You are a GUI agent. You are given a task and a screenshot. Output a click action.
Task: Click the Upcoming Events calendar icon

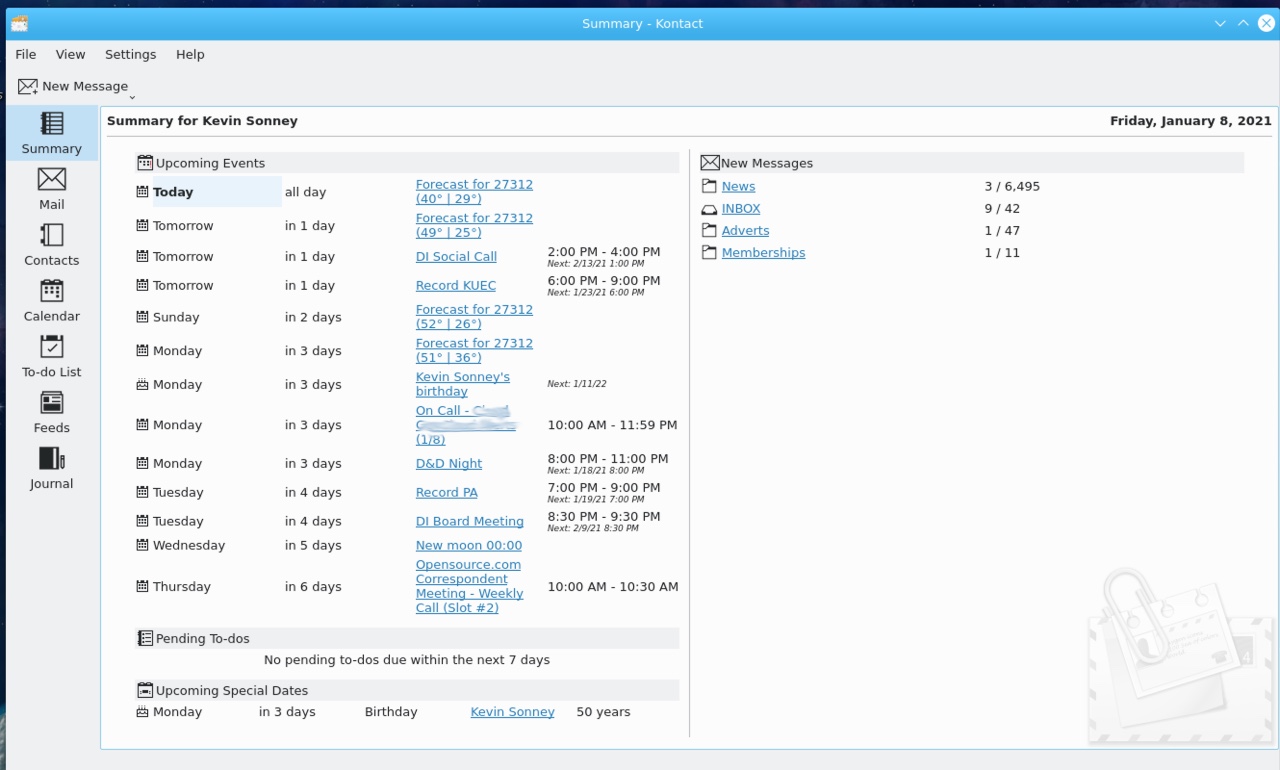(144, 162)
